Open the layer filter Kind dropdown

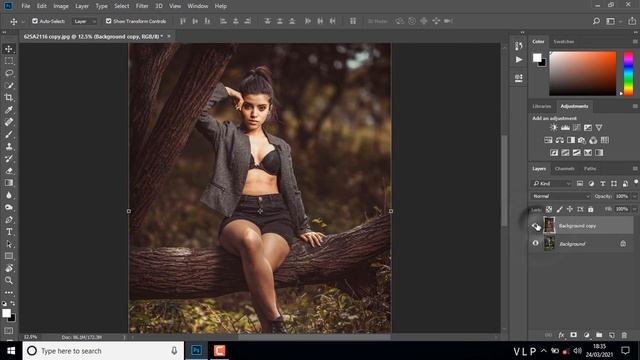click(551, 184)
